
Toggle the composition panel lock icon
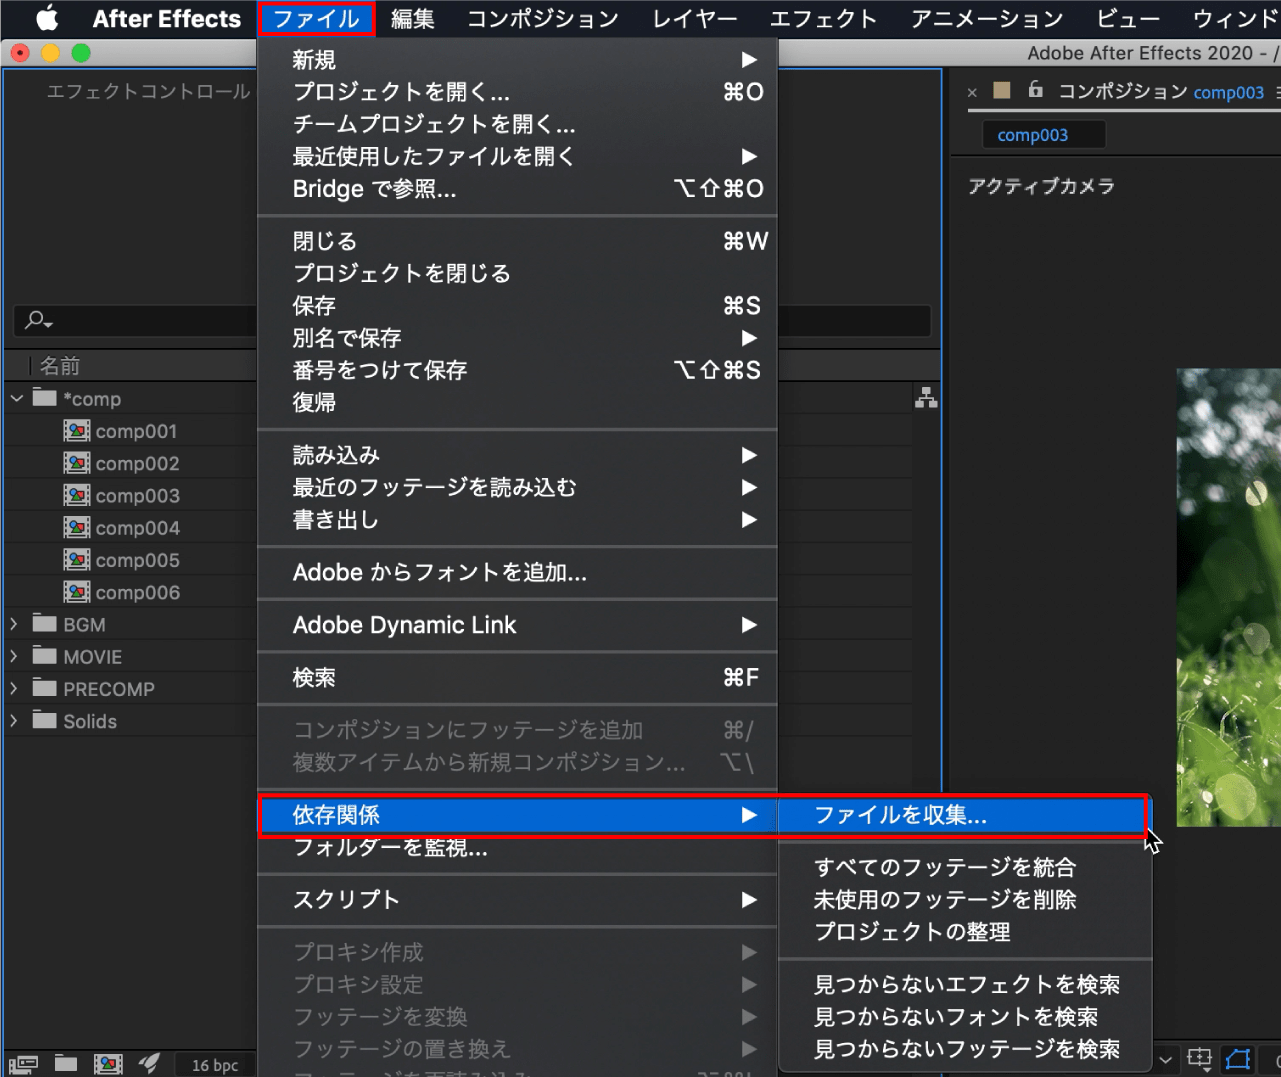(x=1036, y=90)
